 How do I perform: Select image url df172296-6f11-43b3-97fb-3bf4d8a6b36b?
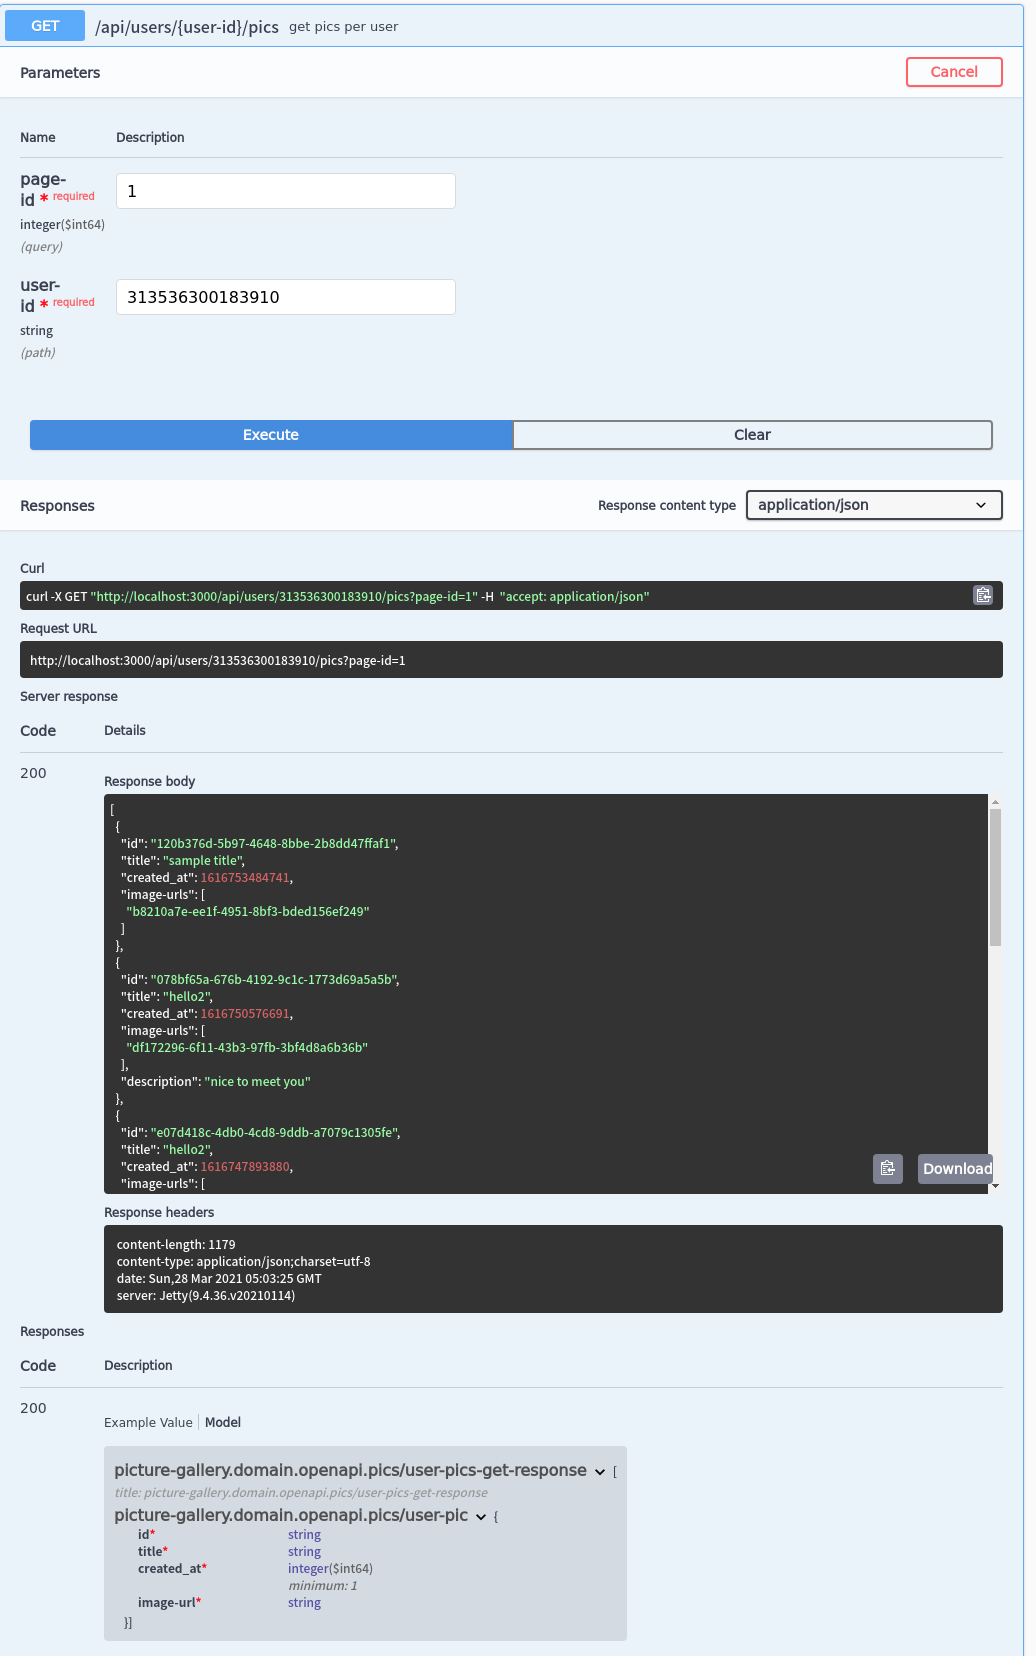(247, 1047)
